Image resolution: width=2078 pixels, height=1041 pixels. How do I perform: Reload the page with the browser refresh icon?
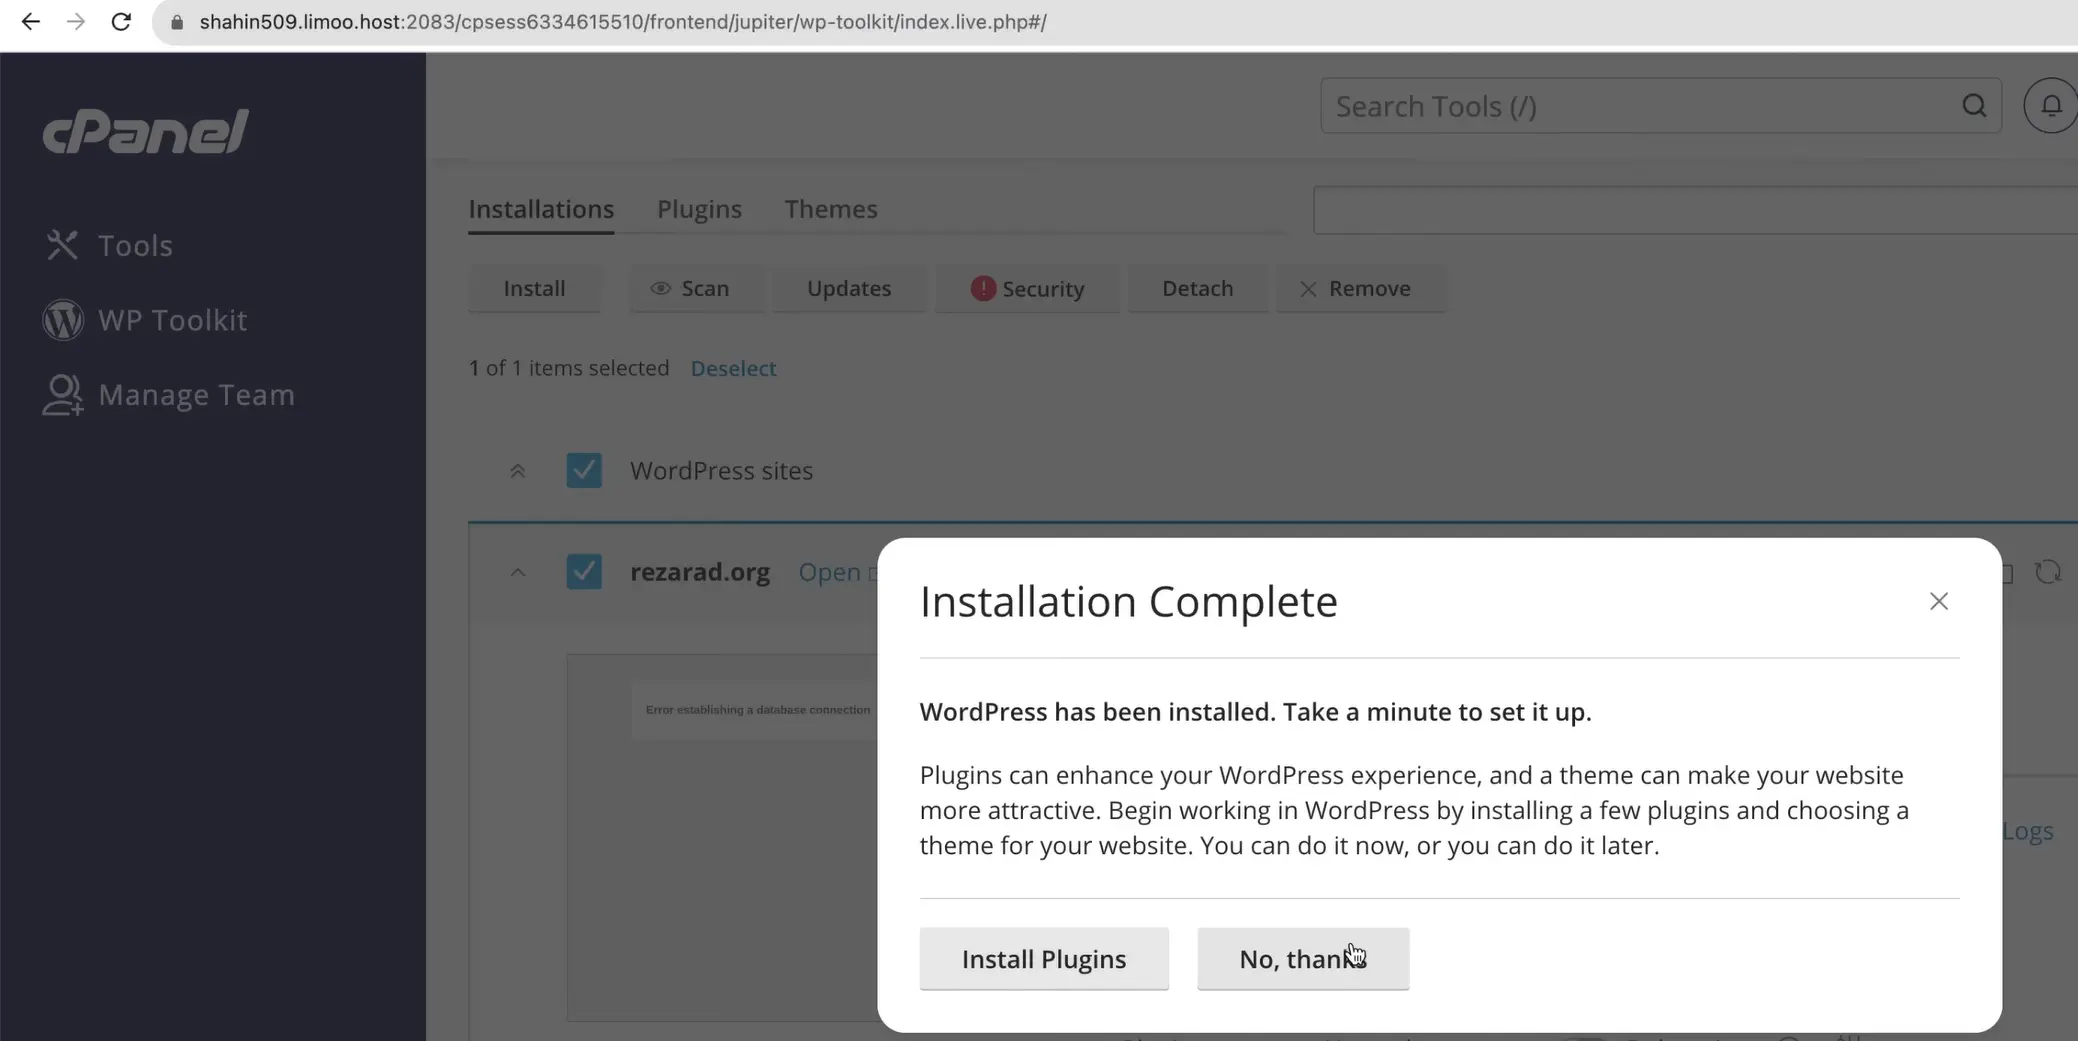click(x=121, y=22)
